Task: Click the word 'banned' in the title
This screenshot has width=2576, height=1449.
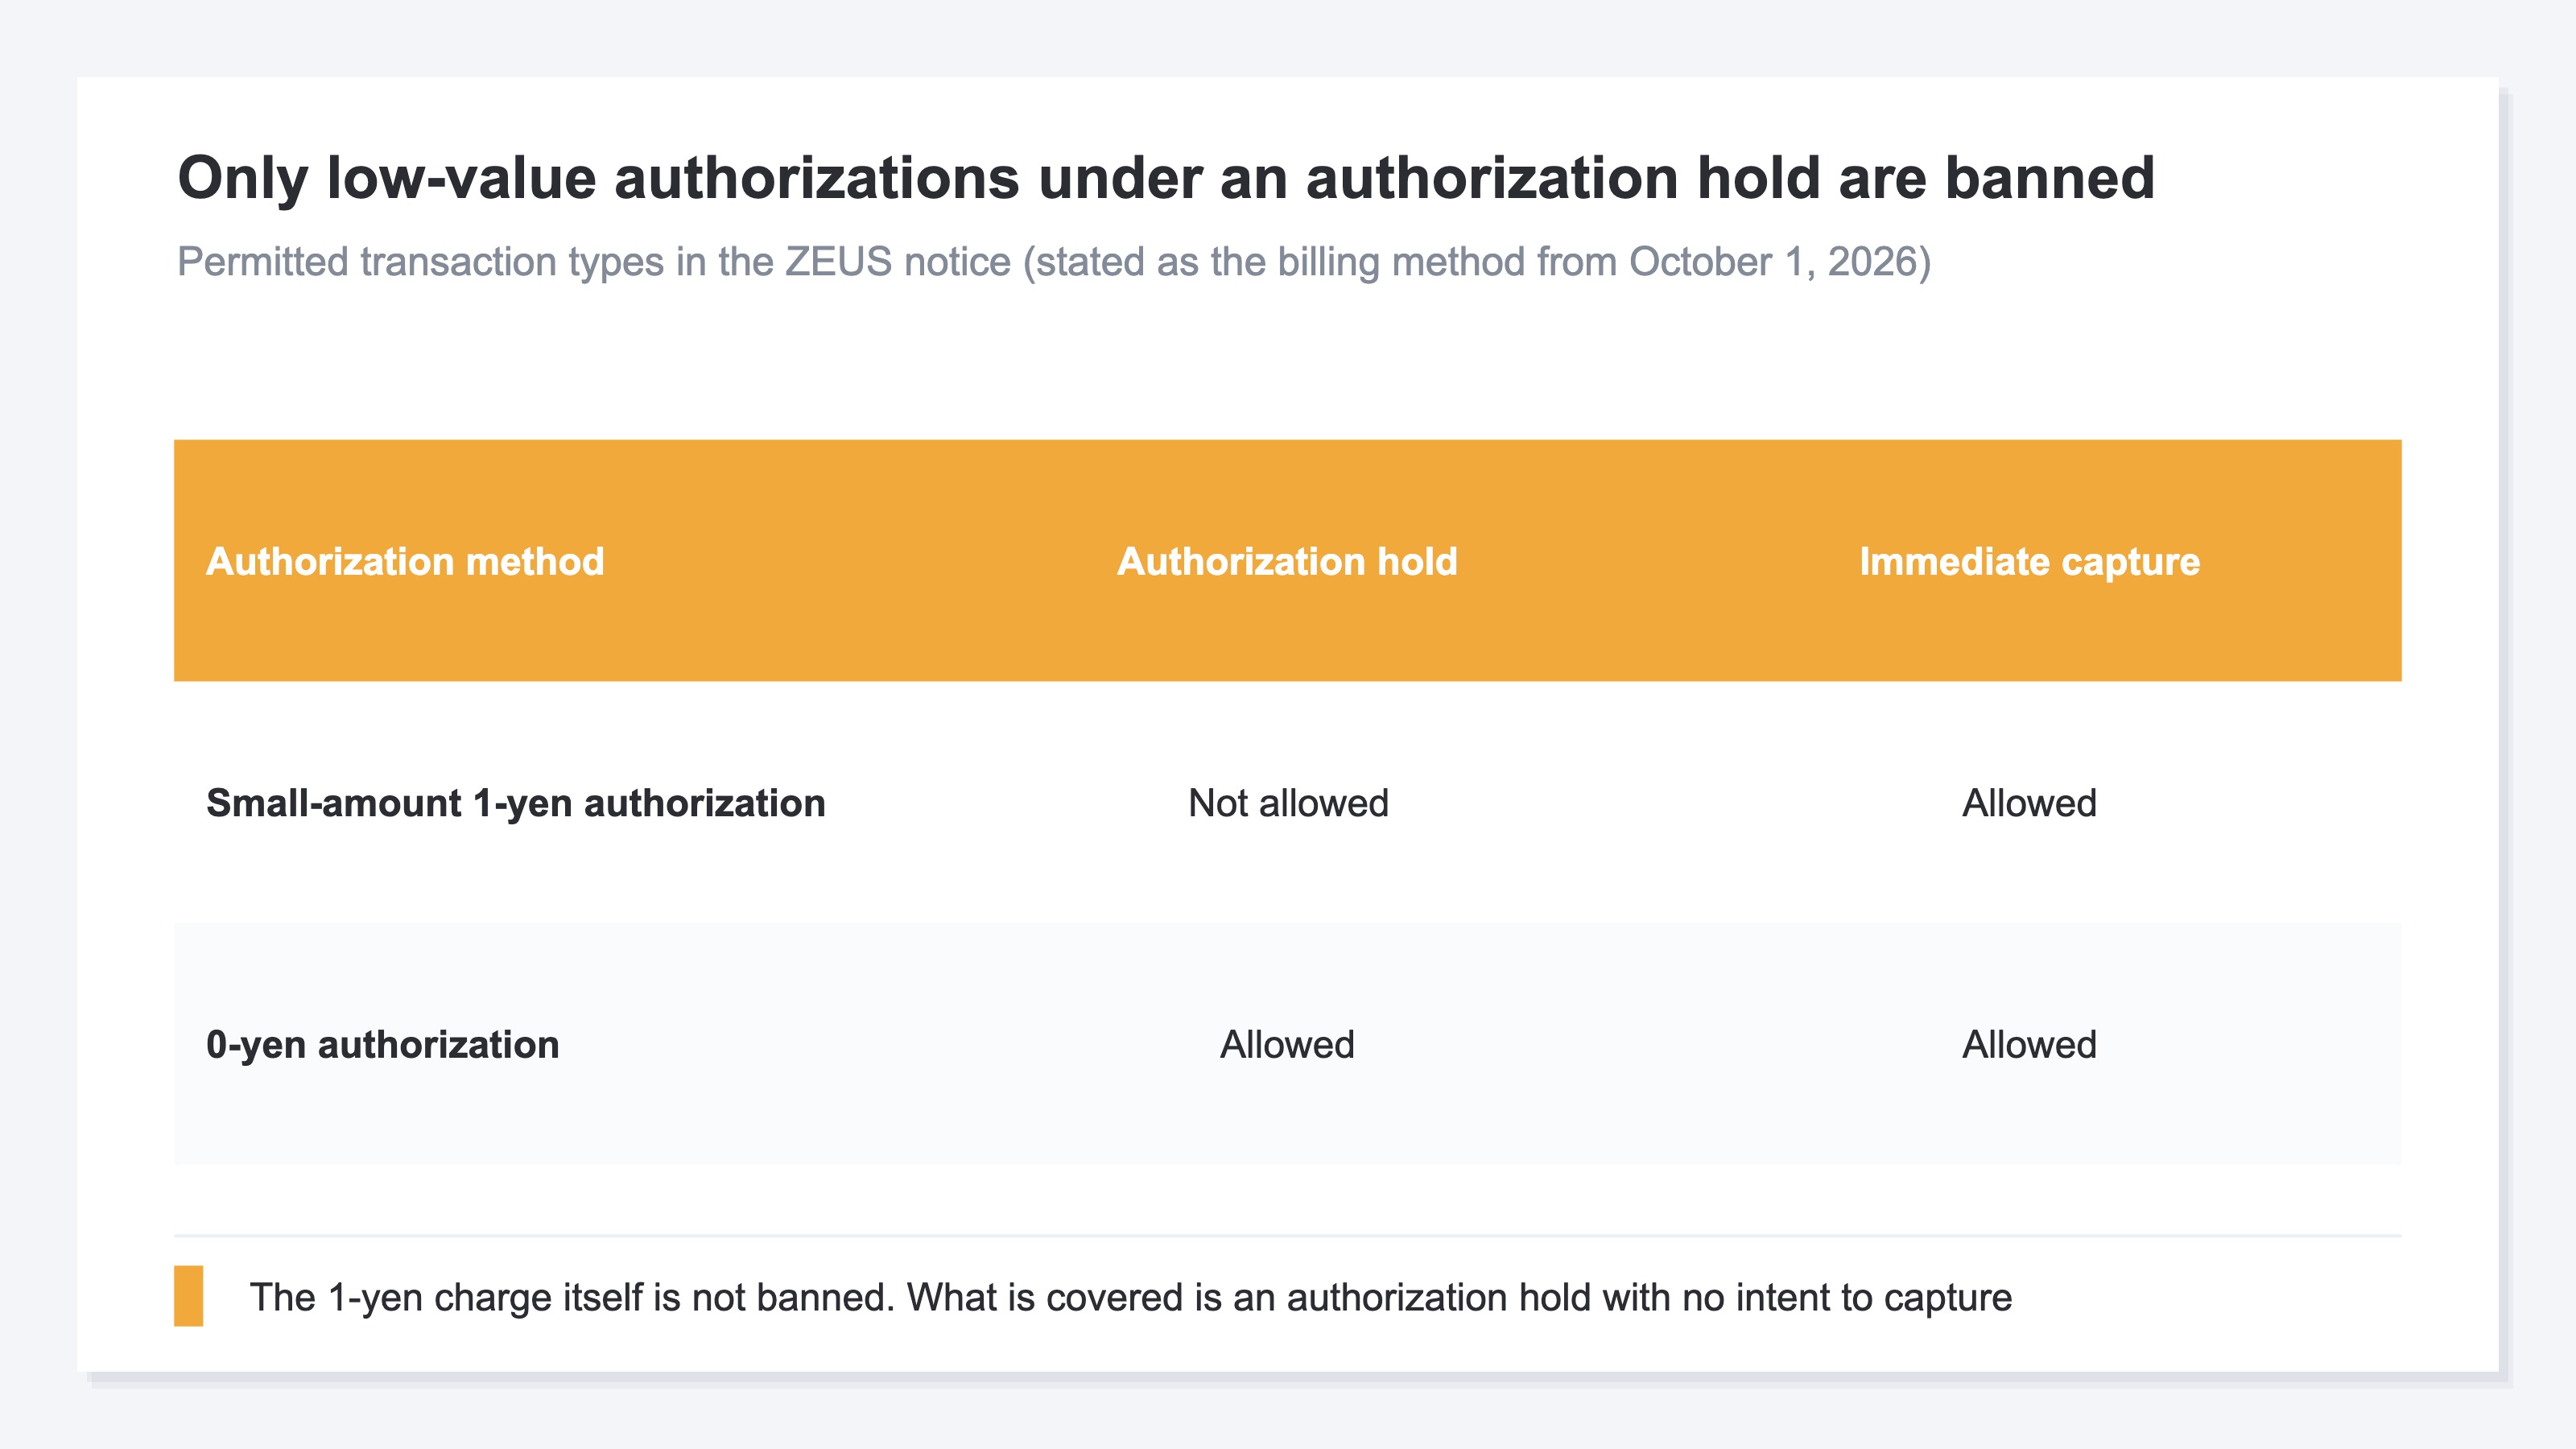Action: [x=2050, y=179]
